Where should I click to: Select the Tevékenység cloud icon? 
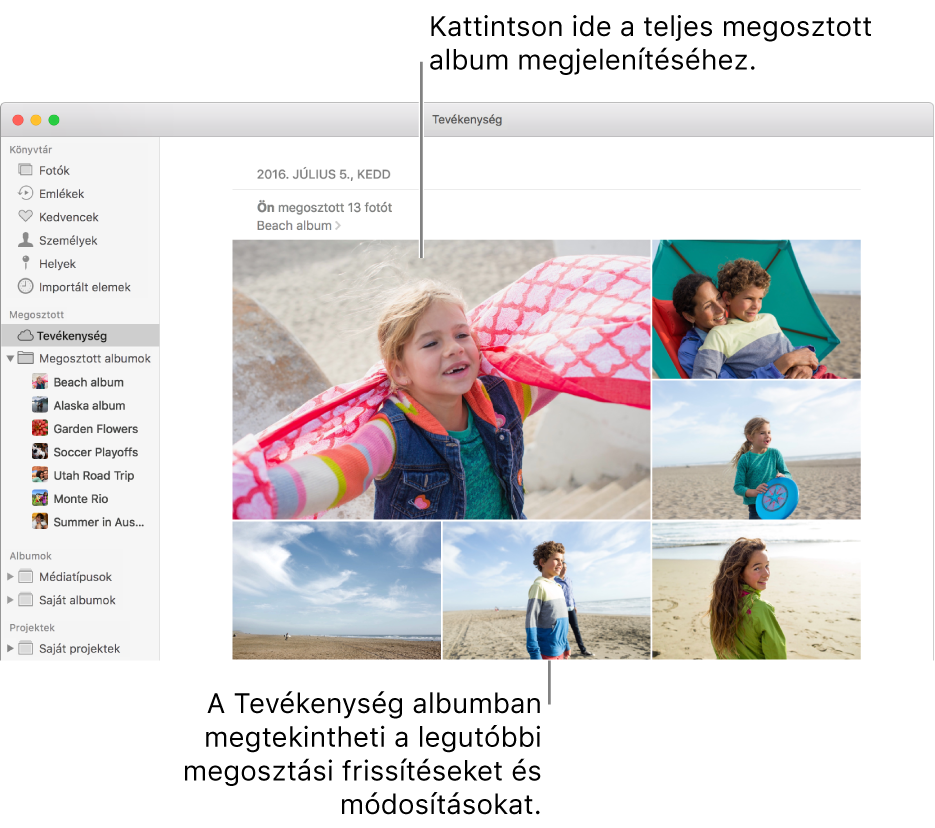click(x=26, y=336)
